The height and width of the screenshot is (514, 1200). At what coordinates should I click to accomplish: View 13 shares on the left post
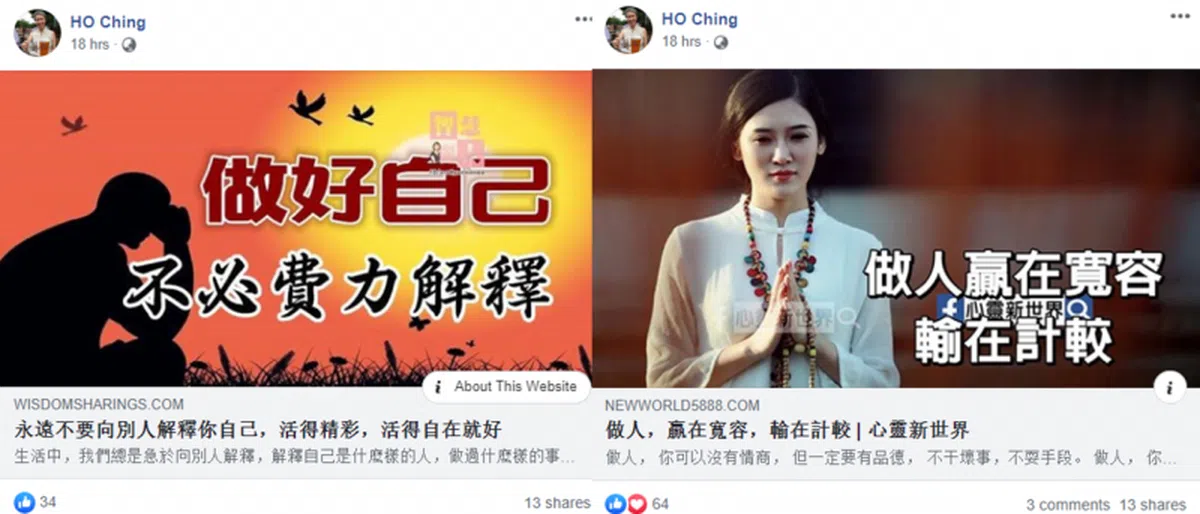(x=557, y=503)
